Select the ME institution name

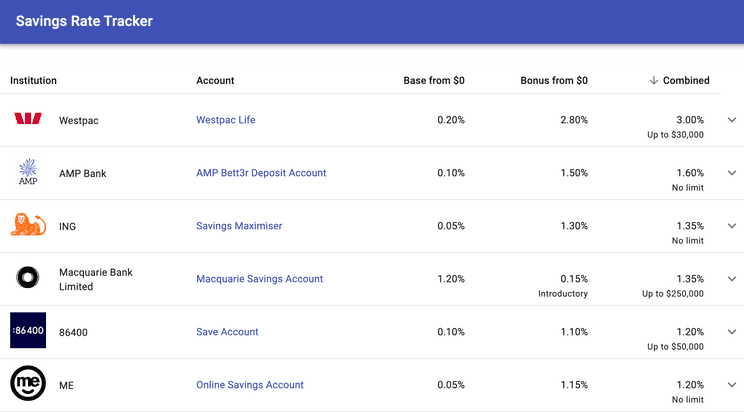66,385
